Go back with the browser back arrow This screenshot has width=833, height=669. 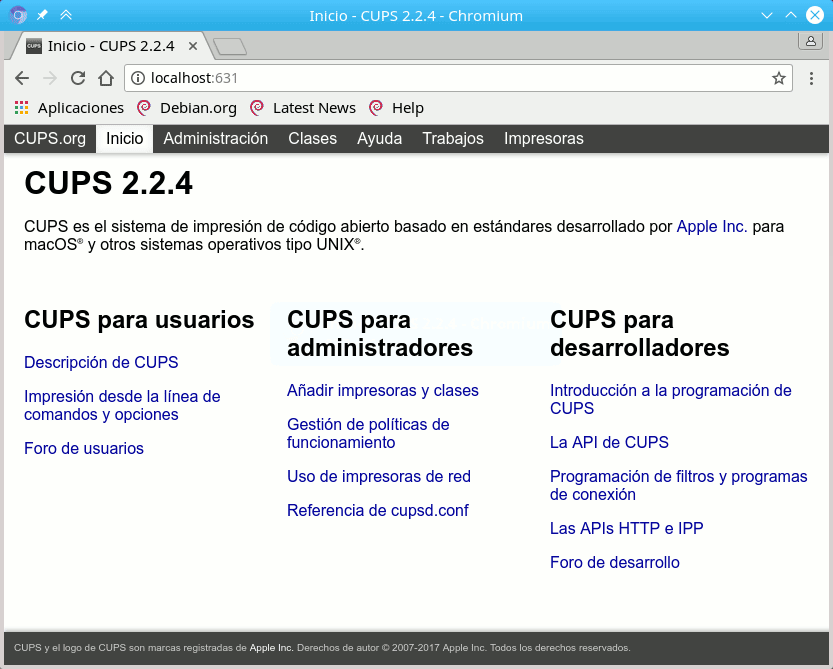22,78
